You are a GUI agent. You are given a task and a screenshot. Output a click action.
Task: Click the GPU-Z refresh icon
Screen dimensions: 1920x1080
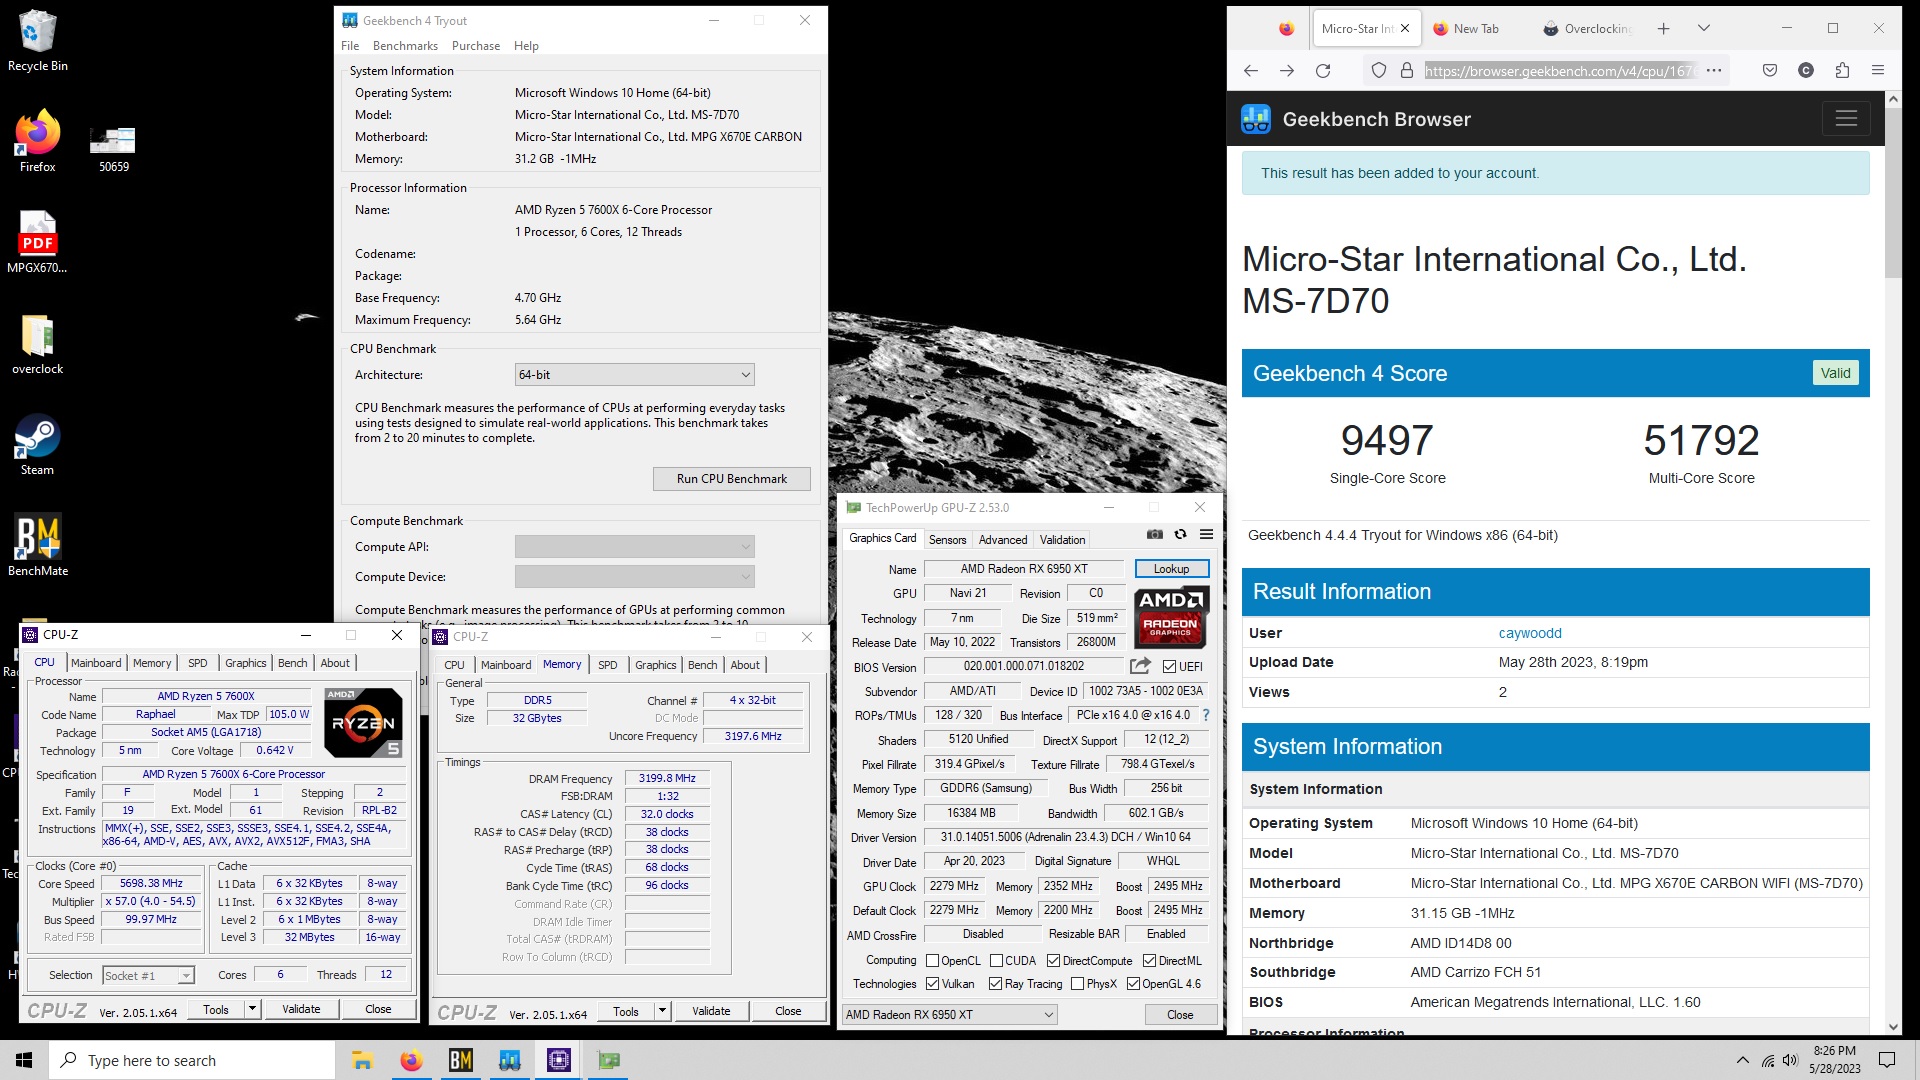tap(1180, 535)
